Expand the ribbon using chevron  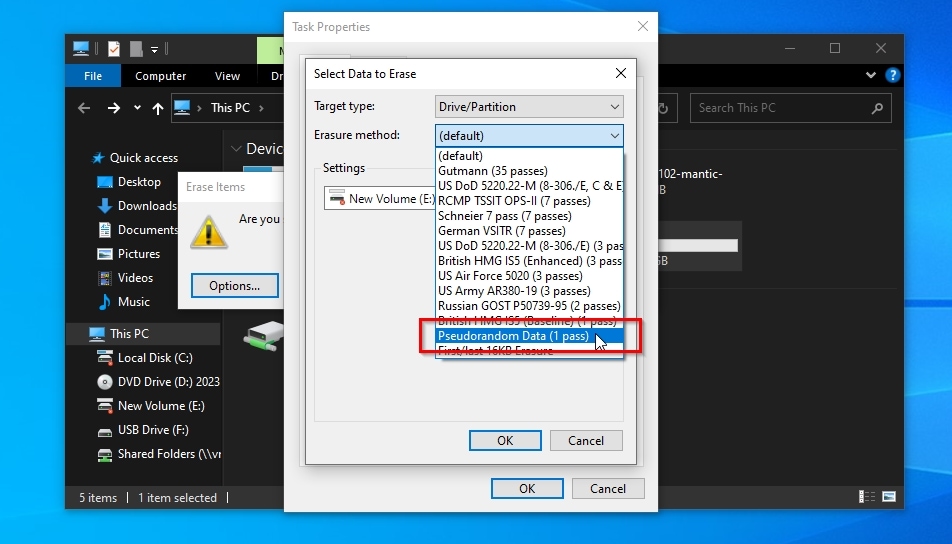(871, 75)
